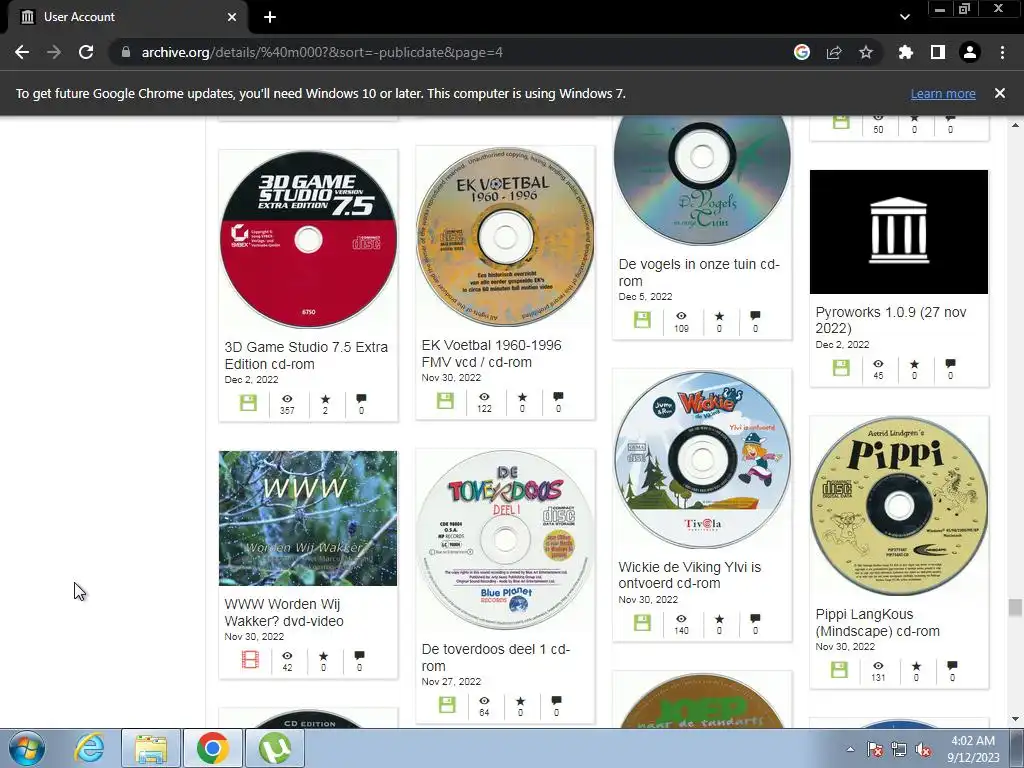Click software icon under Wickie de Viking
Image resolution: width=1024 pixels, height=768 pixels.
(643, 622)
